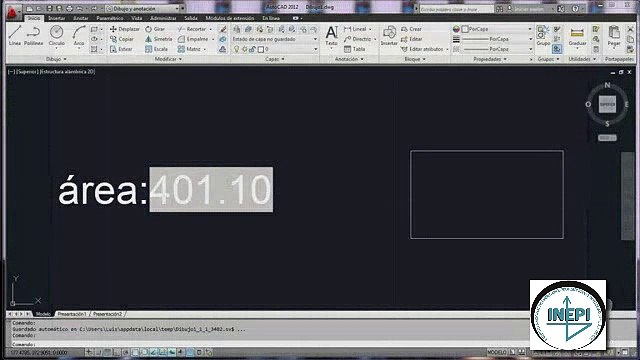This screenshot has height=360, width=640.
Task: Expand the Capas panel
Action: coord(275,59)
